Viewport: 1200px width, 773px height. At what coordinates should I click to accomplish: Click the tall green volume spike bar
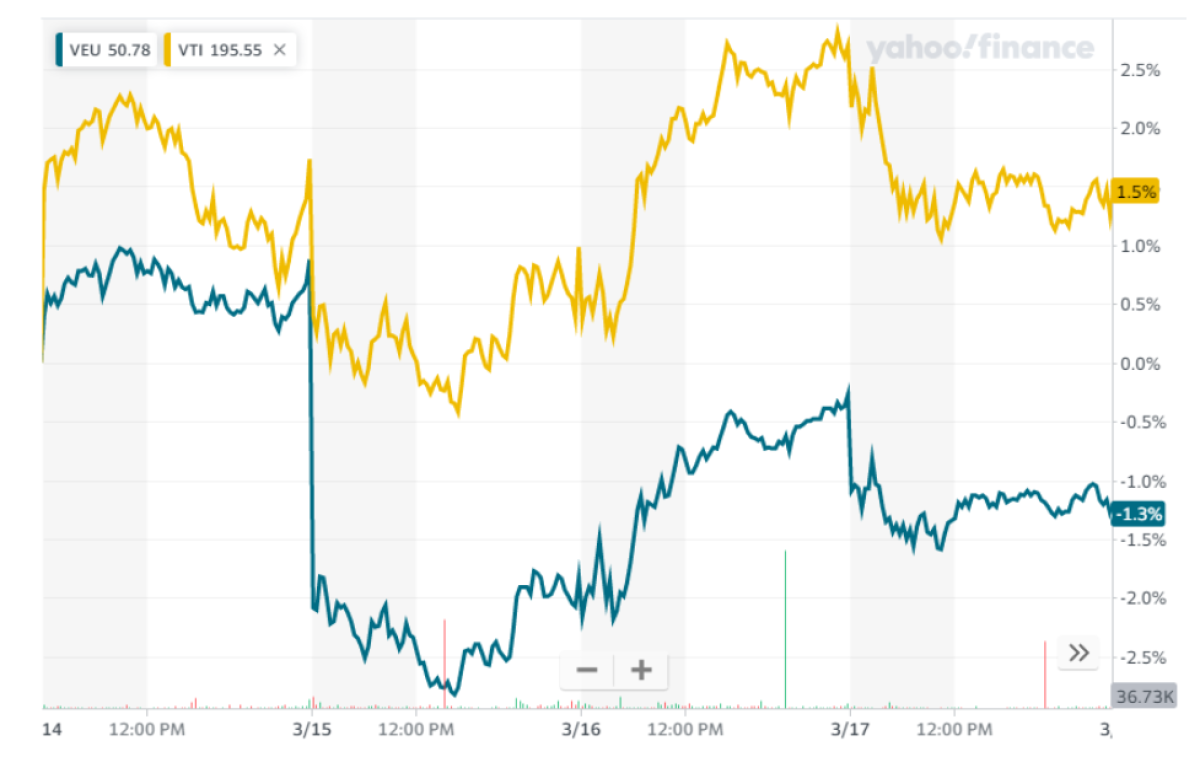(785, 628)
